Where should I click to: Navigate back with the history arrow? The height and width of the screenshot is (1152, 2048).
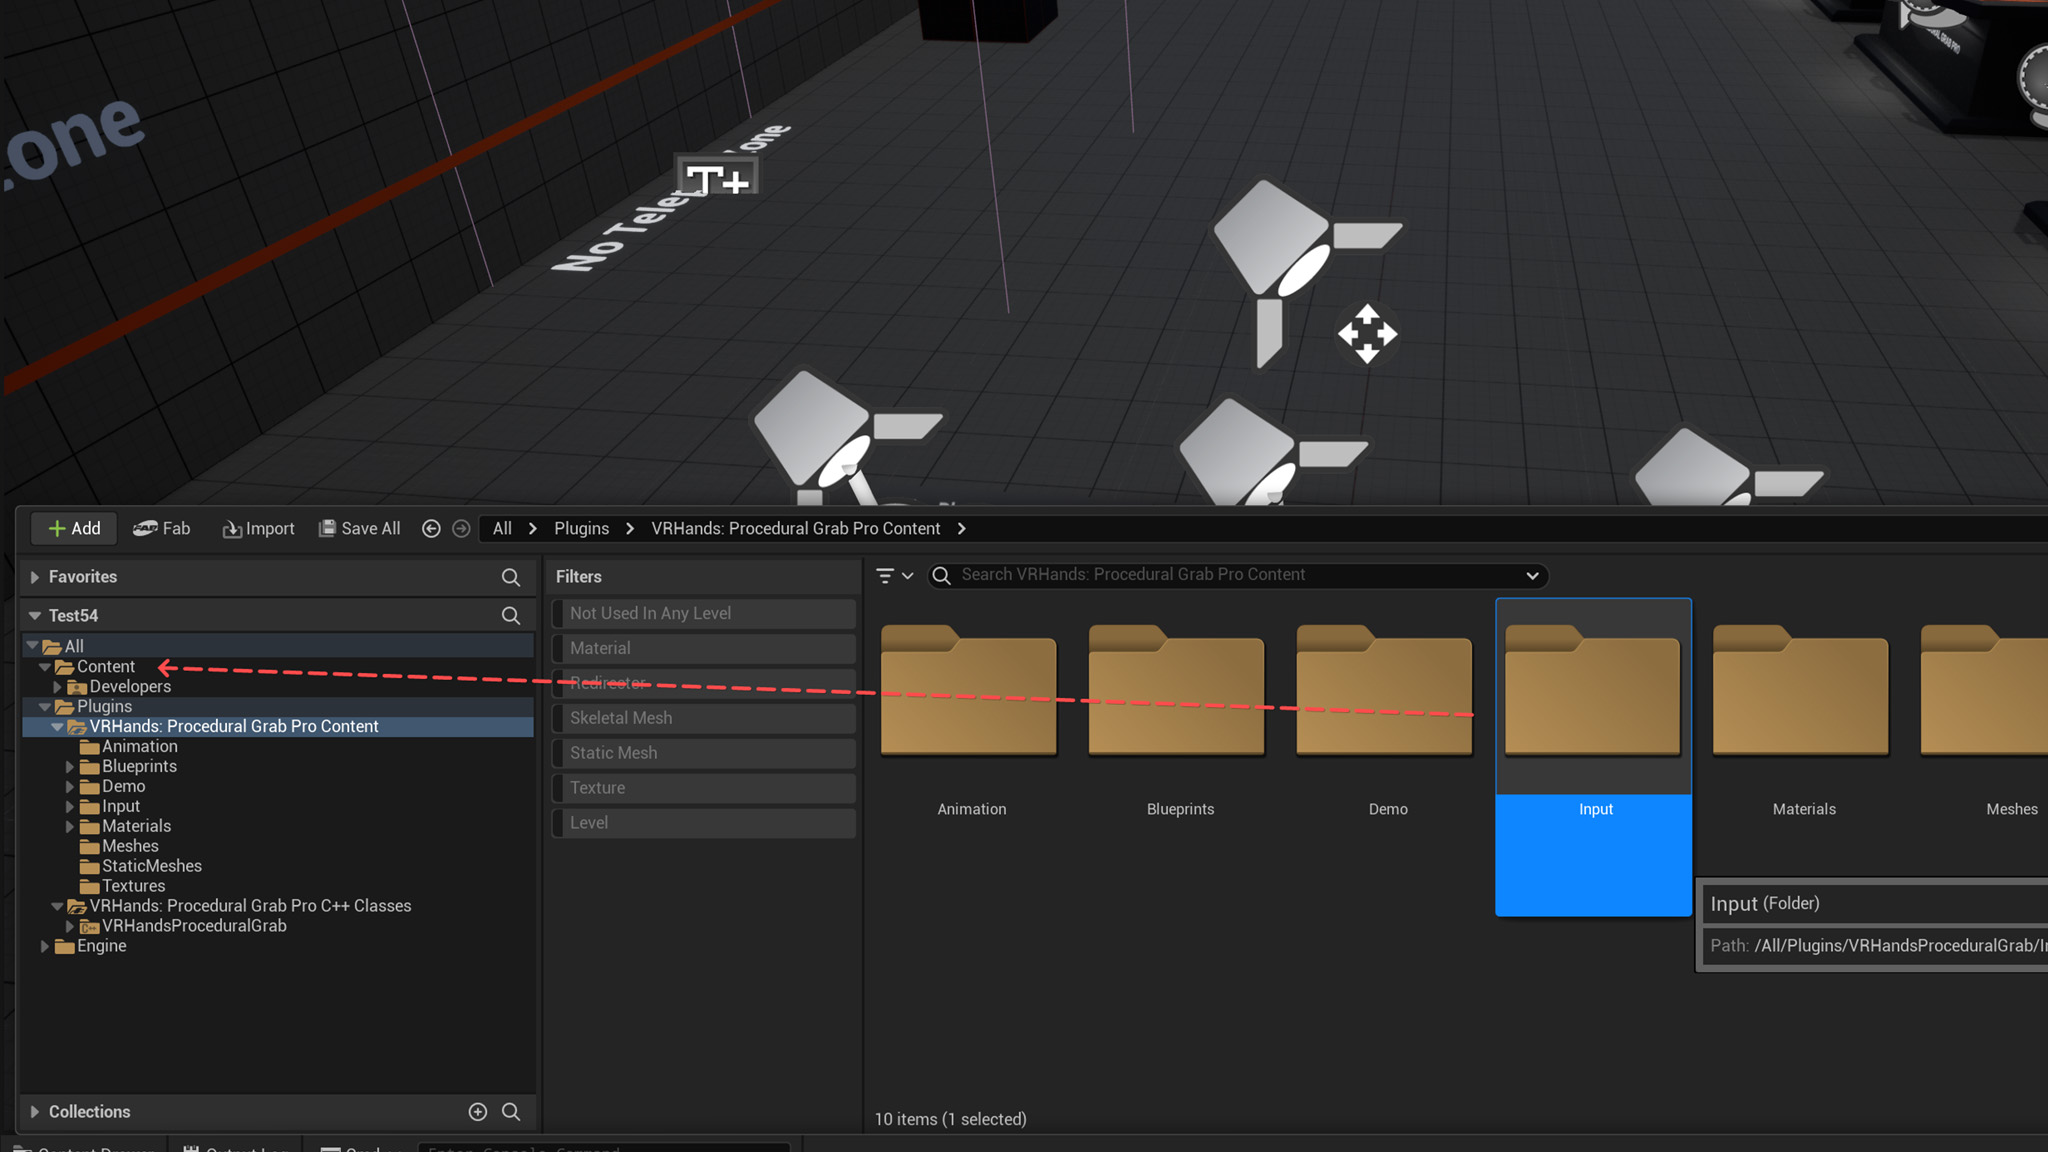pos(431,528)
